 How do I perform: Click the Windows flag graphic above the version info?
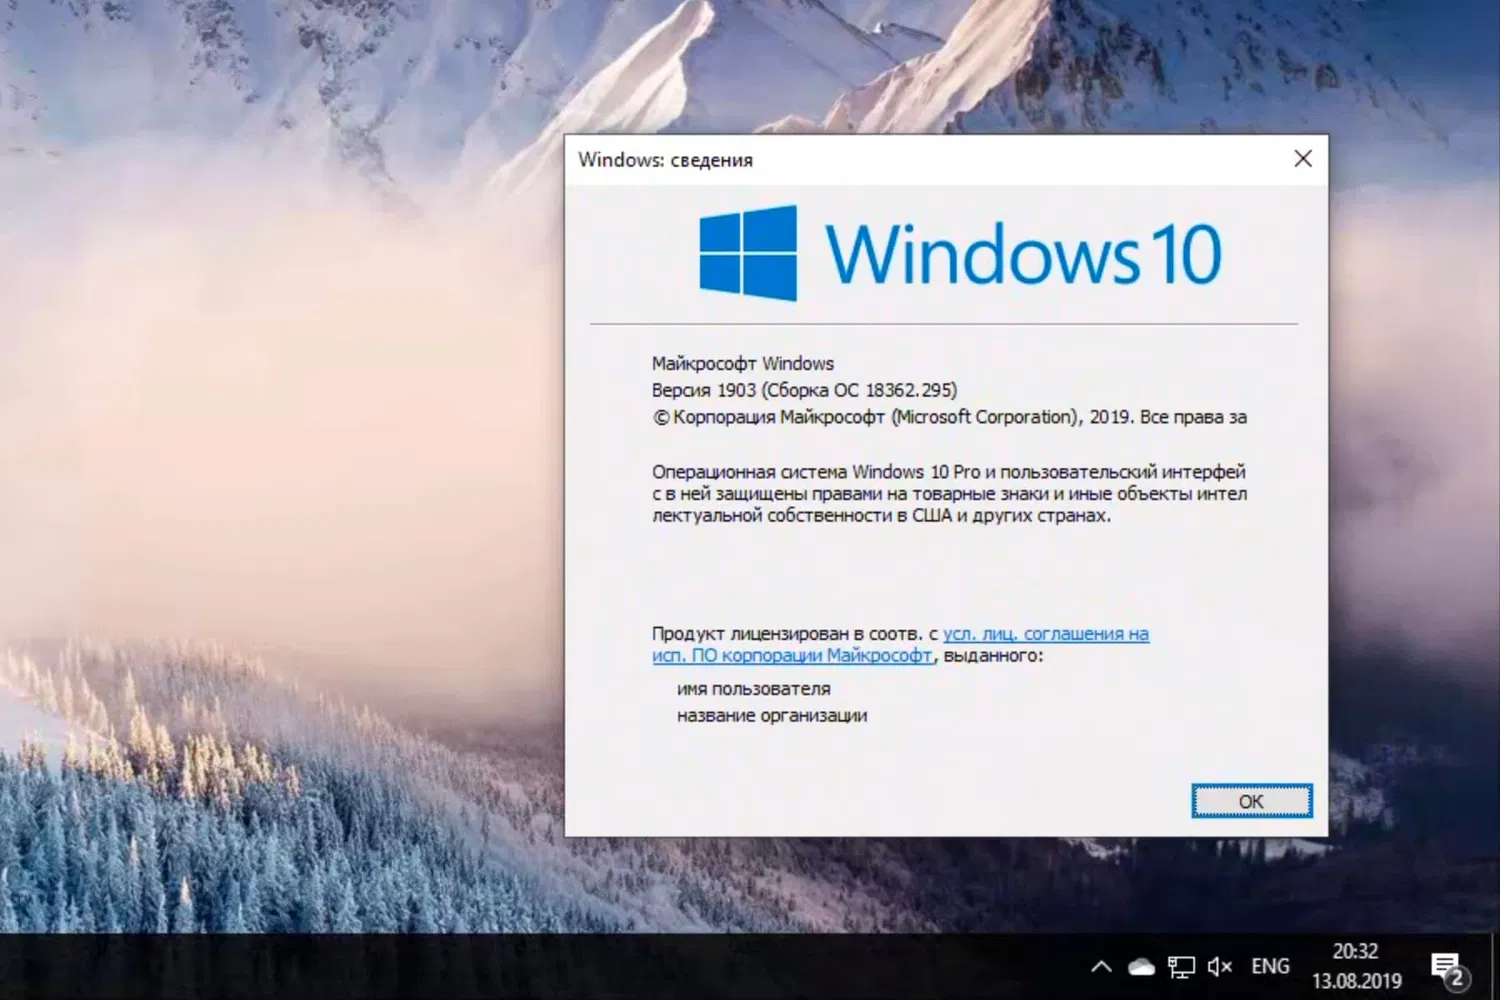click(x=748, y=253)
